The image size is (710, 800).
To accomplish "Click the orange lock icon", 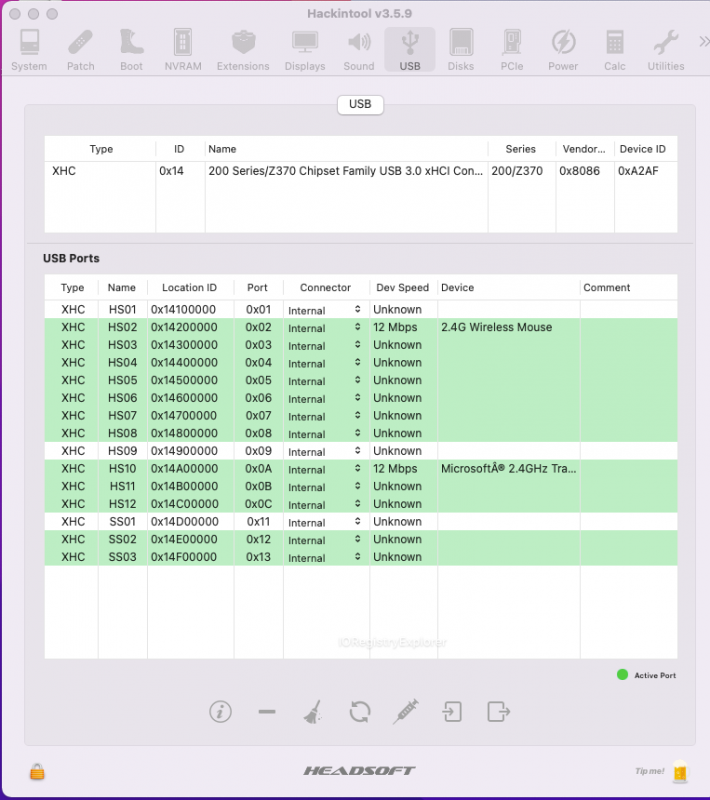I will (37, 771).
